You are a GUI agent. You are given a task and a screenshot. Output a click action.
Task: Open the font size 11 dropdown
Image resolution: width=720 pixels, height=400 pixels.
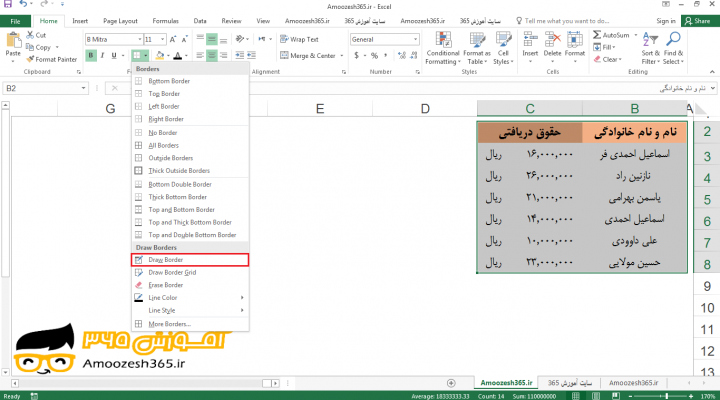pyautogui.click(x=163, y=39)
